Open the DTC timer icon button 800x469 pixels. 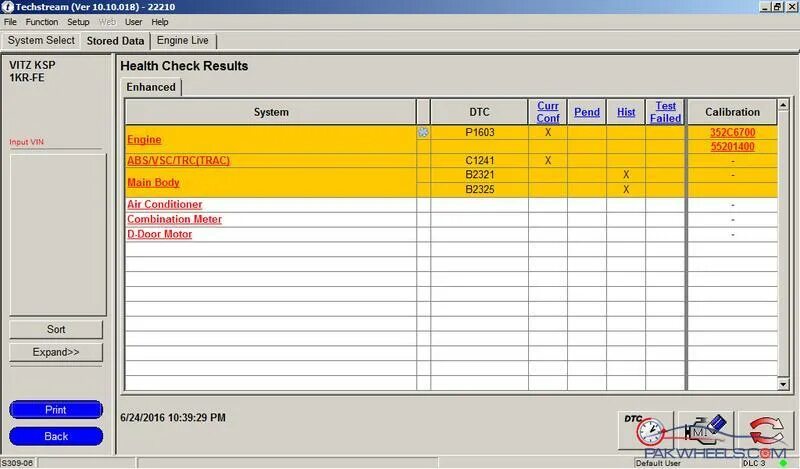645,430
